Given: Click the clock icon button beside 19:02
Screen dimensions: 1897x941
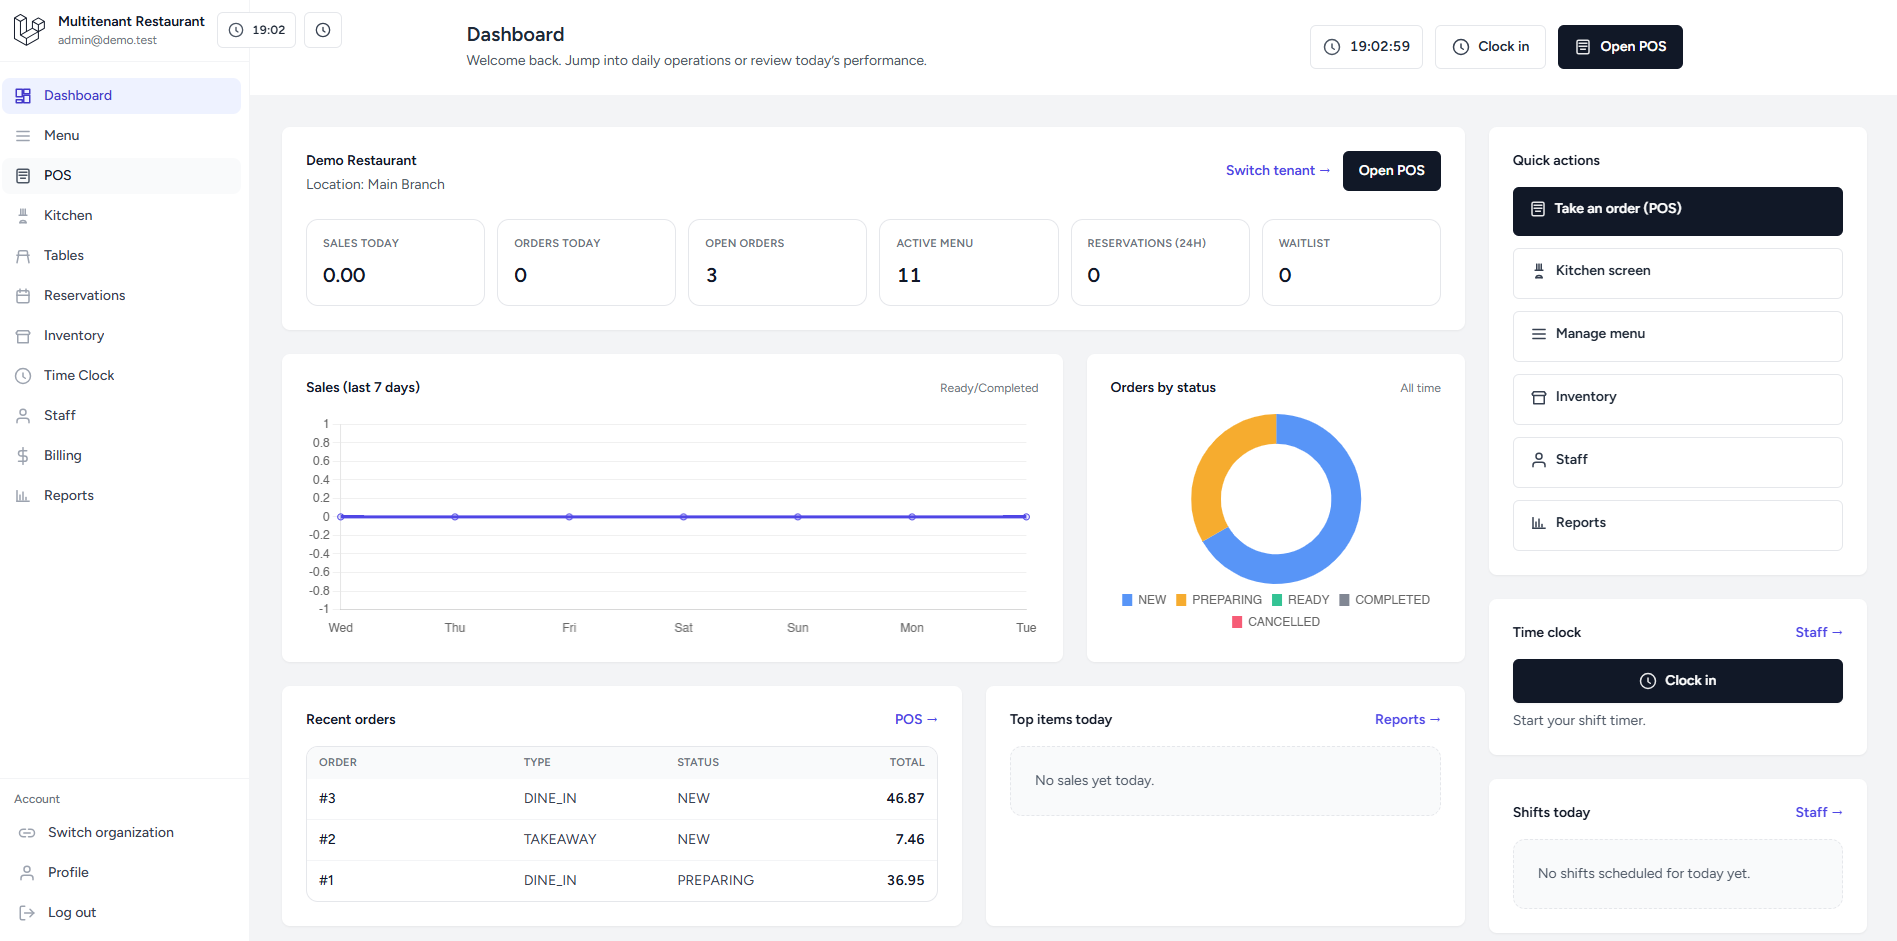Looking at the screenshot, I should click(x=322, y=30).
